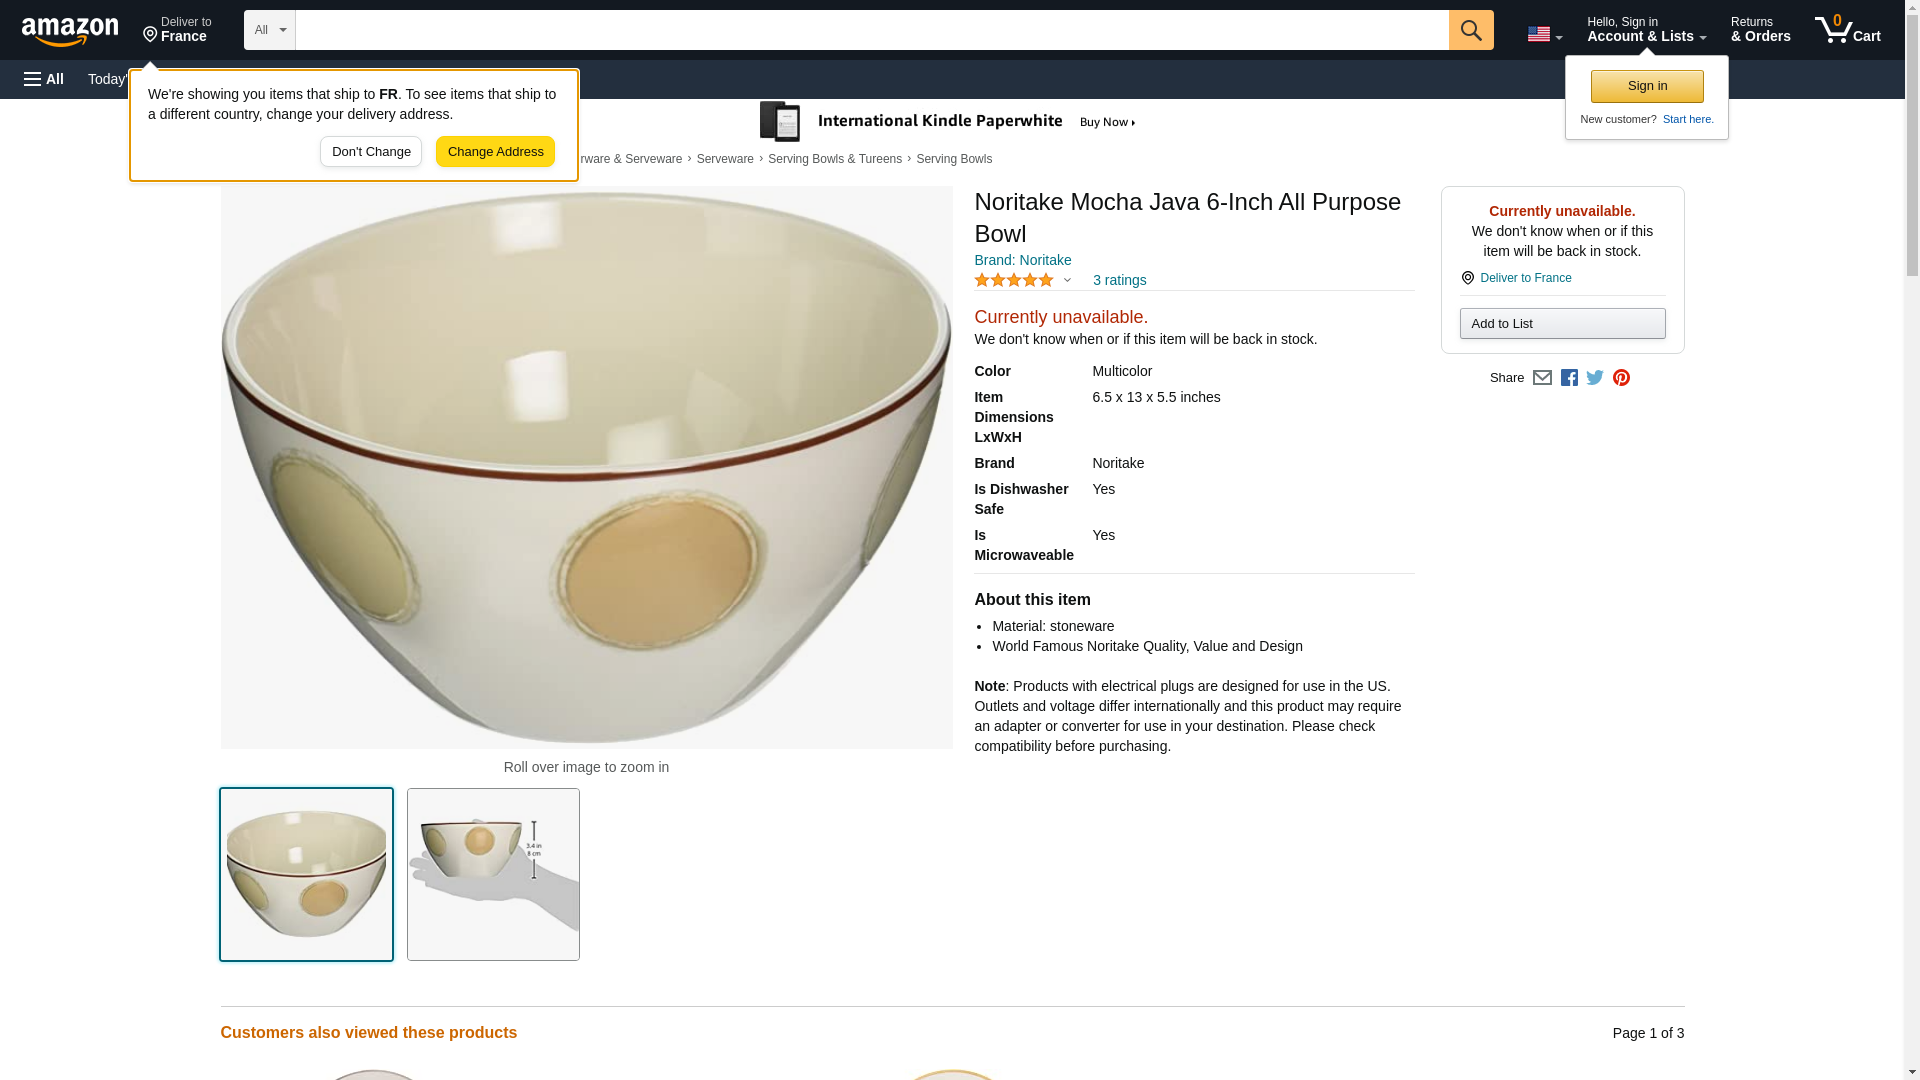Go to the Serveware breadcrumb
The image size is (1920, 1080).
[725, 159]
